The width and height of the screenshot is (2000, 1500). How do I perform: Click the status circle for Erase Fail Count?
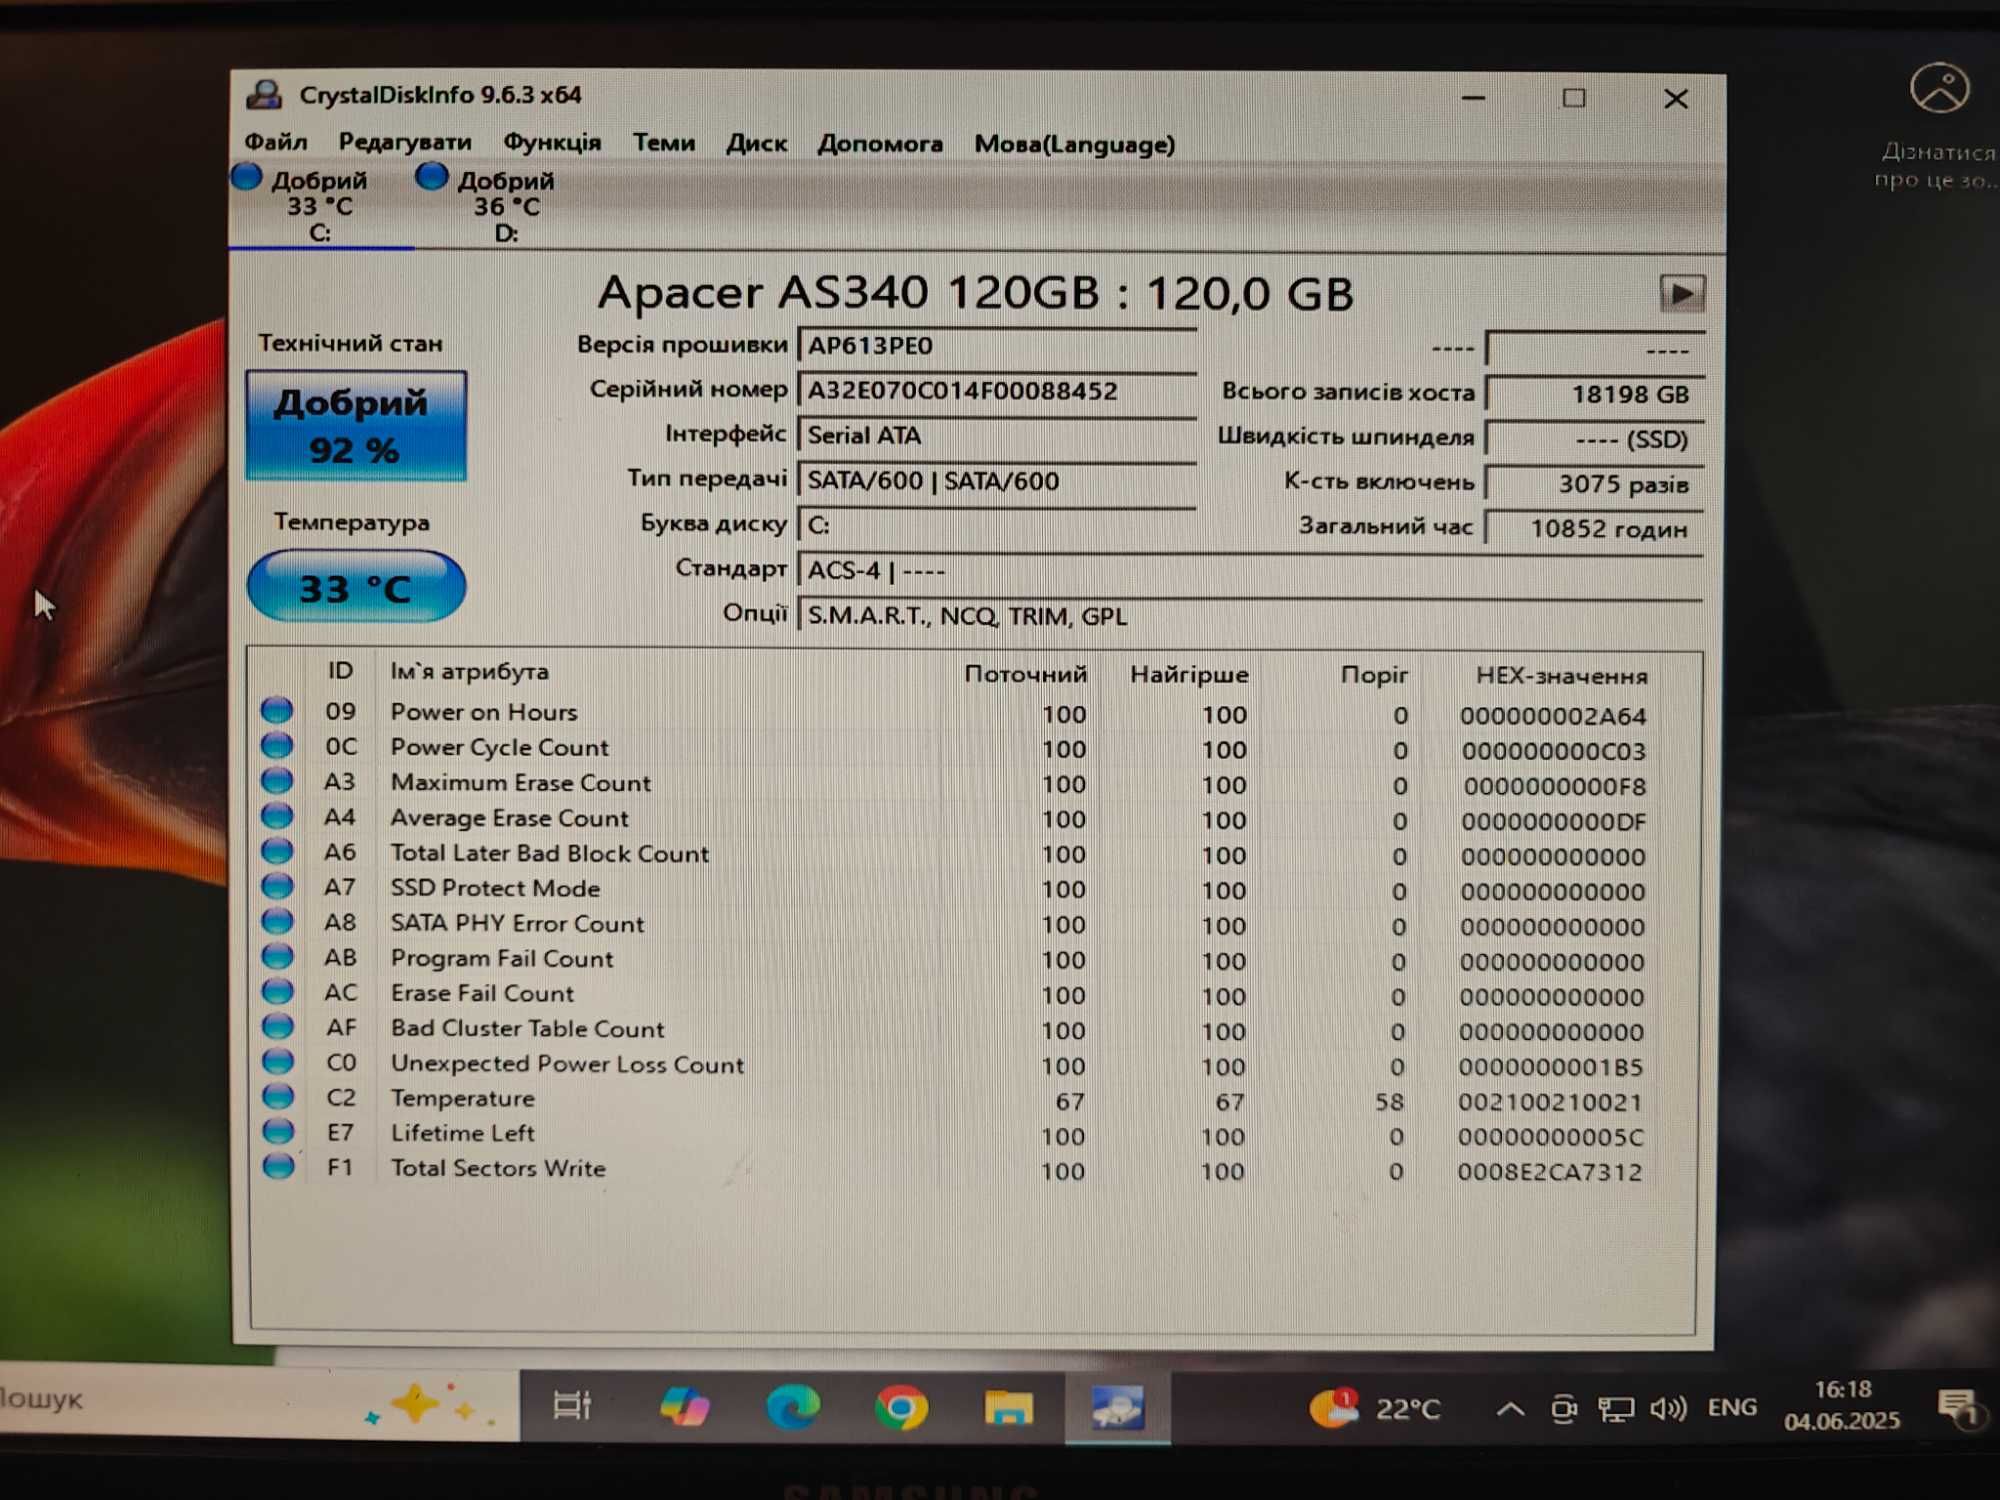pyautogui.click(x=277, y=991)
